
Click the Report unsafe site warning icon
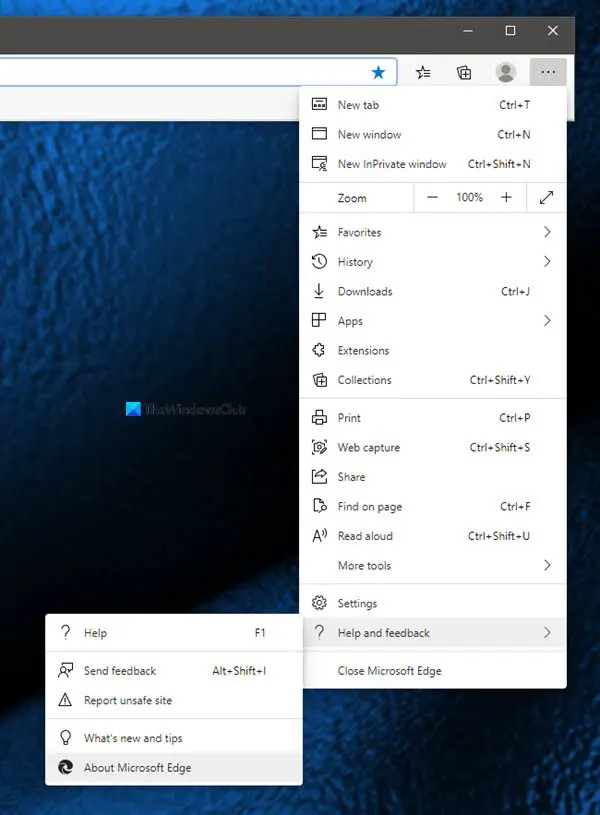65,700
